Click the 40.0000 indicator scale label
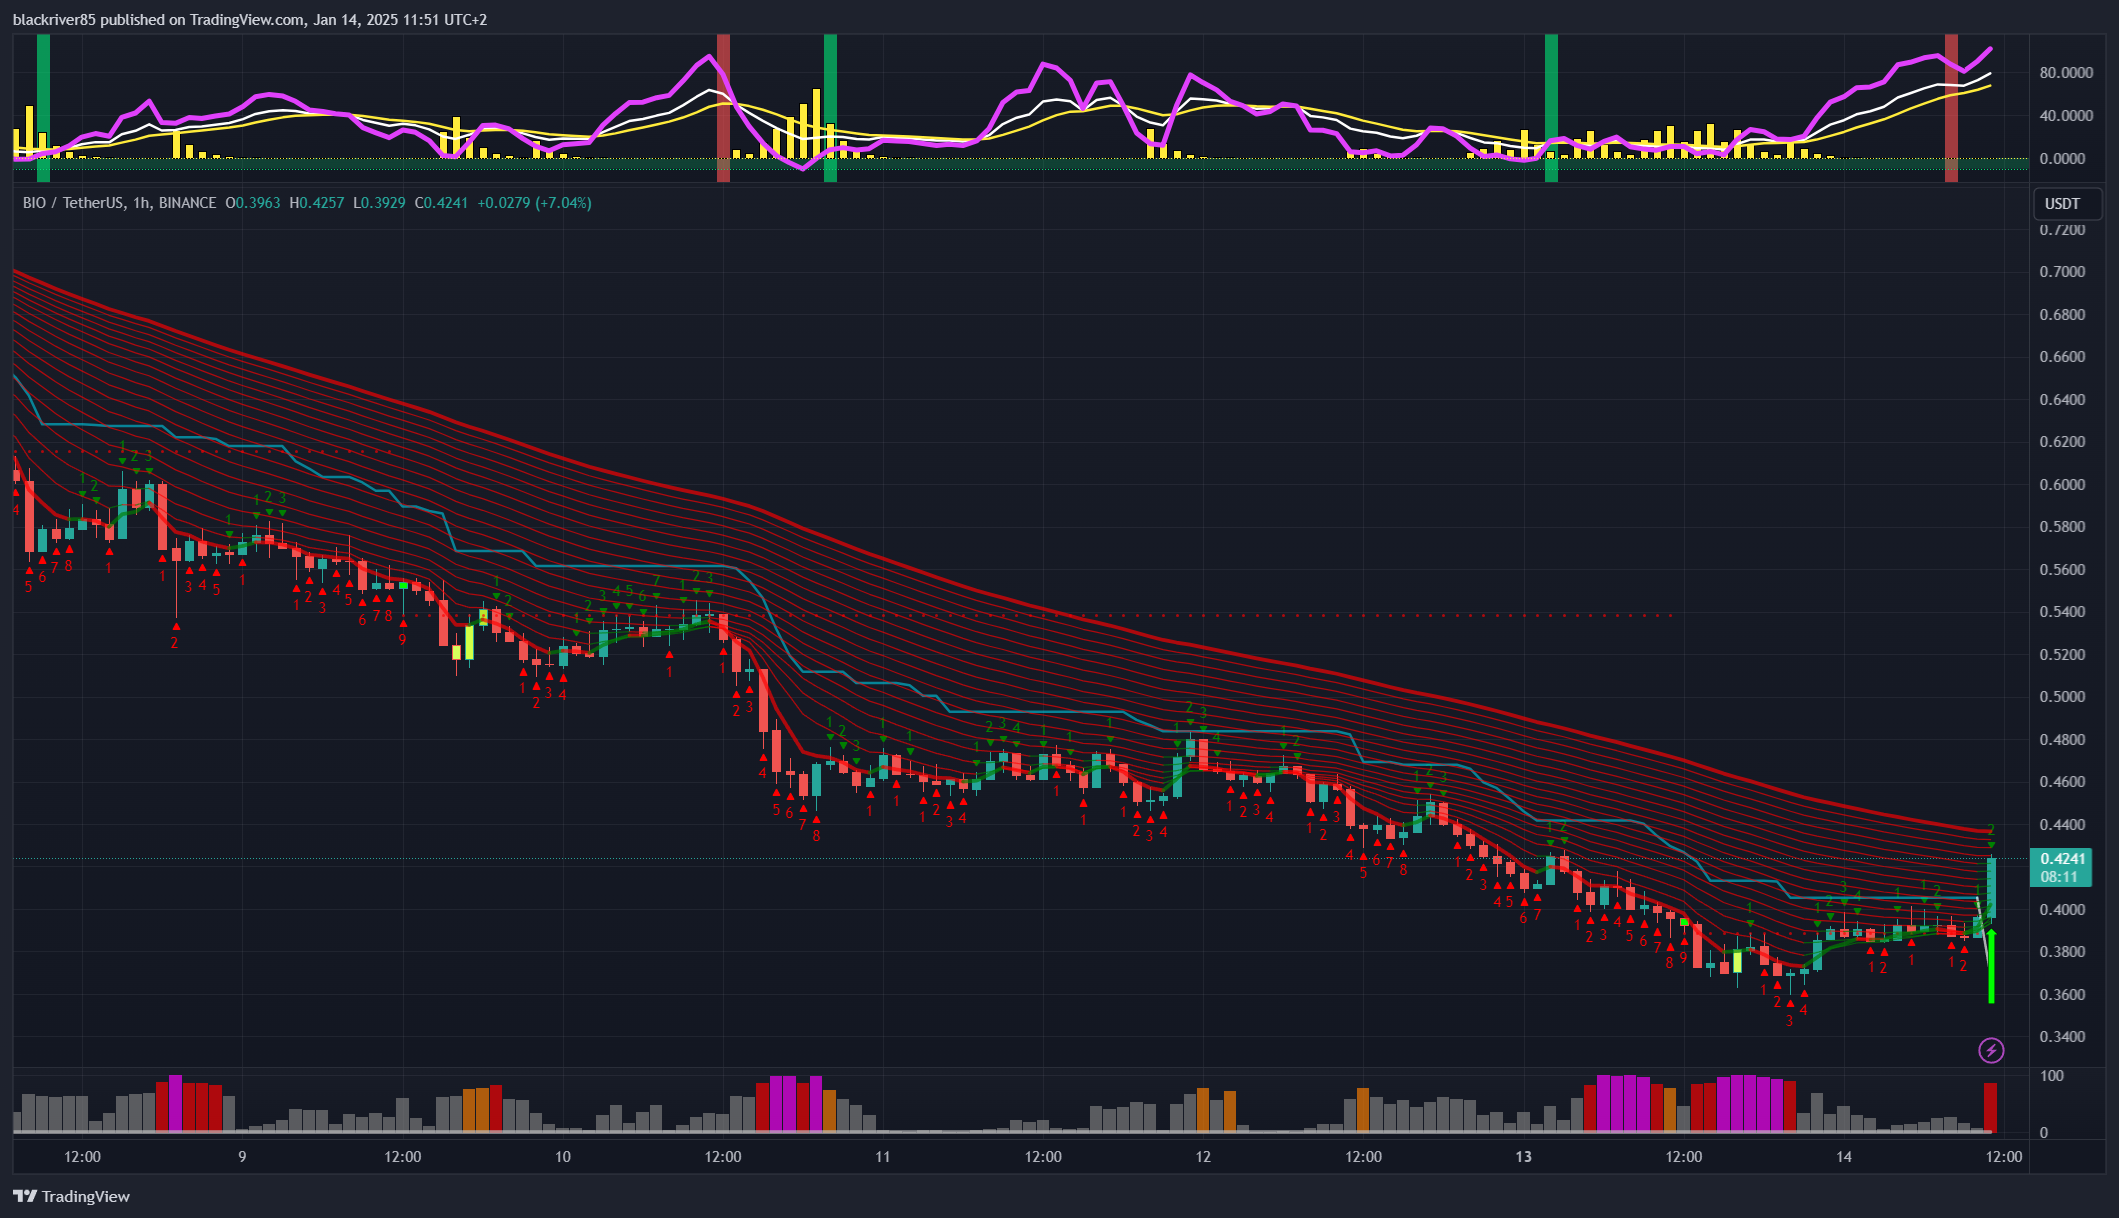 [2066, 116]
